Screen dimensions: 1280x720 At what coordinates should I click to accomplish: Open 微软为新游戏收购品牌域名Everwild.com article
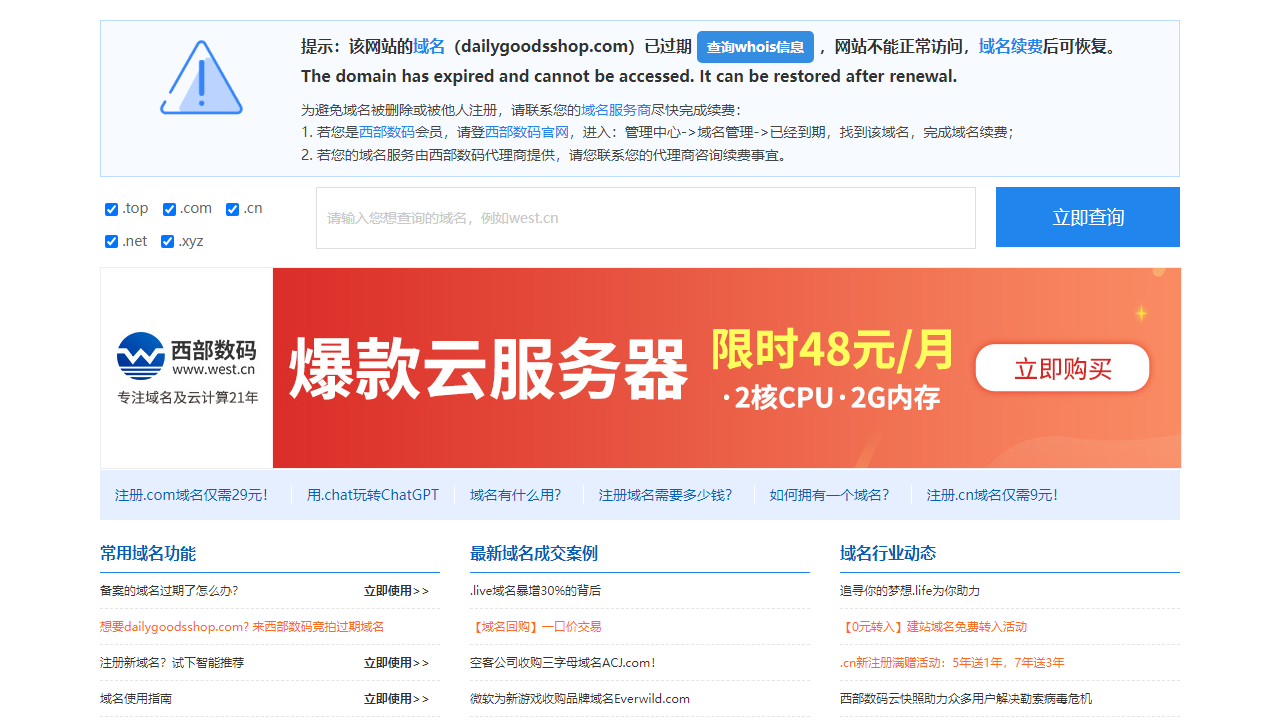[x=580, y=698]
